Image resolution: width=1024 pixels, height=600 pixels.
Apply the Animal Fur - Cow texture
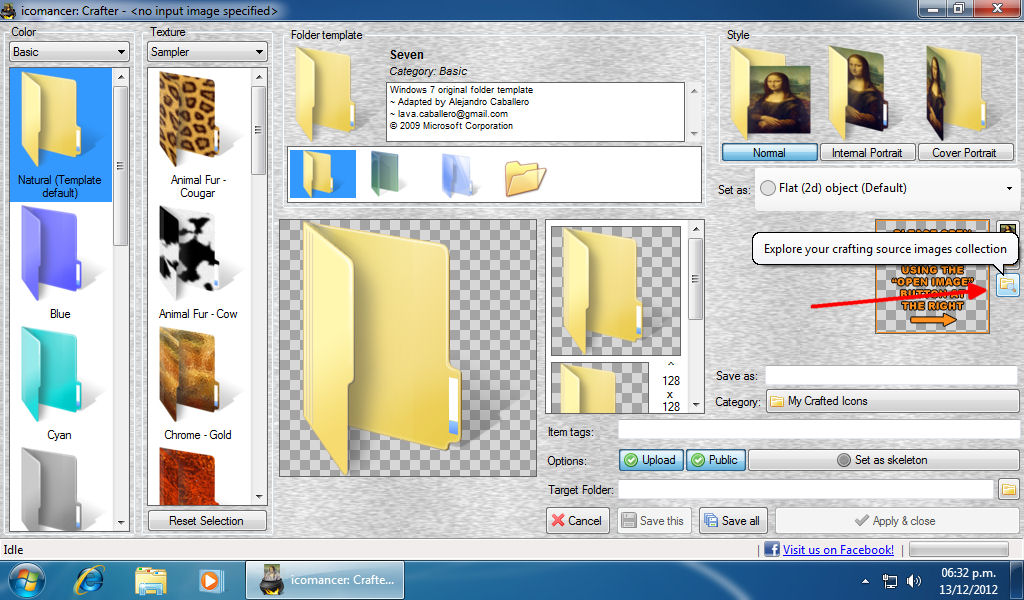click(198, 262)
